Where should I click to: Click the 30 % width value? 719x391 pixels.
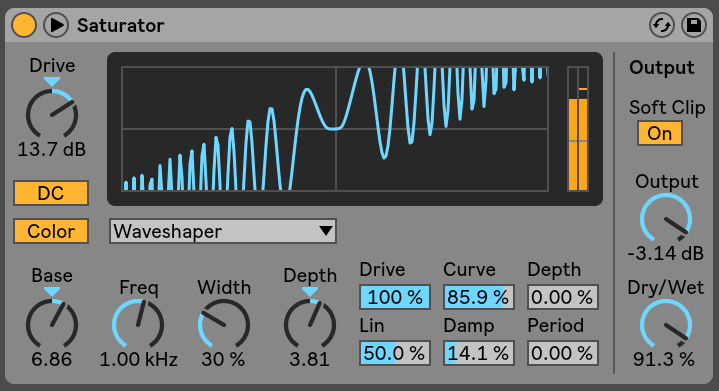pos(224,359)
